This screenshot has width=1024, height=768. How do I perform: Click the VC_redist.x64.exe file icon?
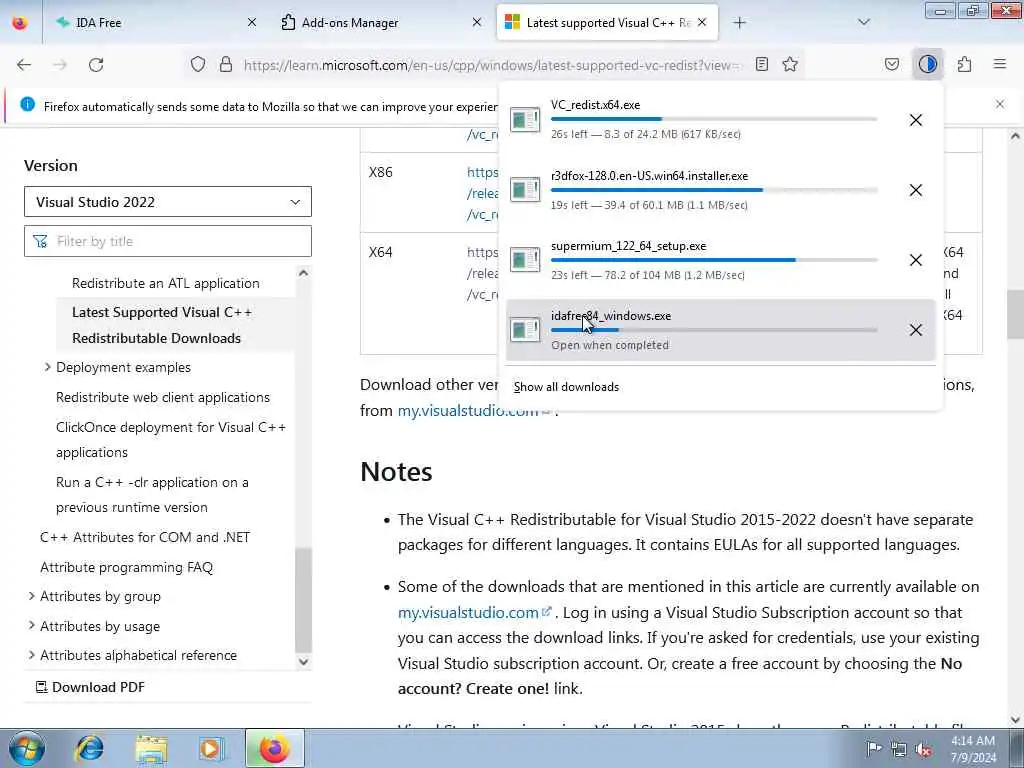(x=525, y=120)
